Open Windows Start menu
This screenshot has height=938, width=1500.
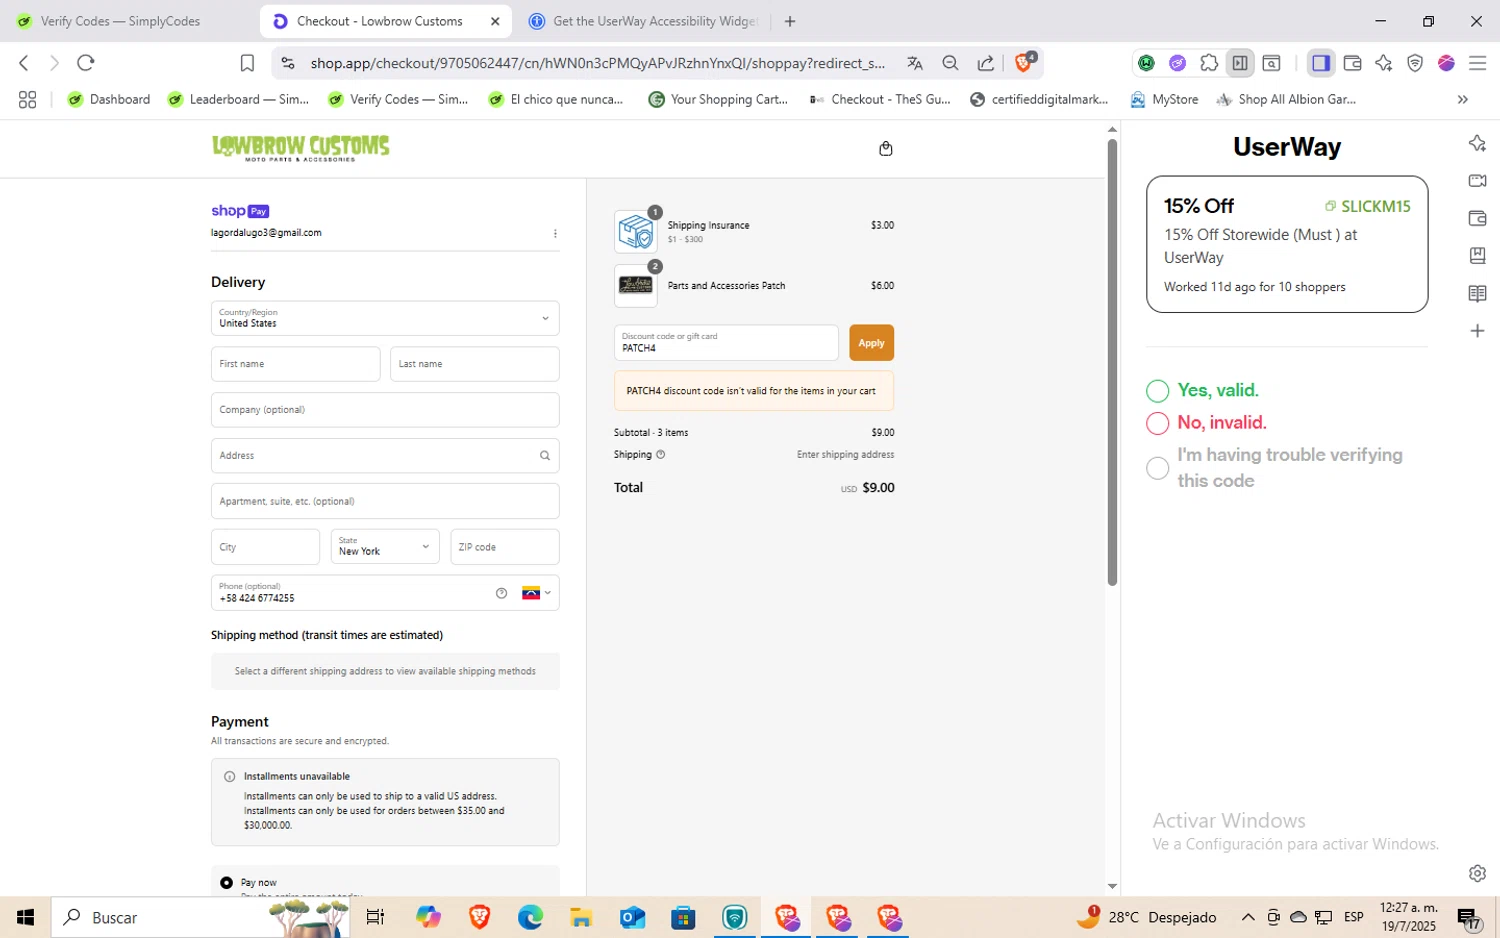(25, 917)
